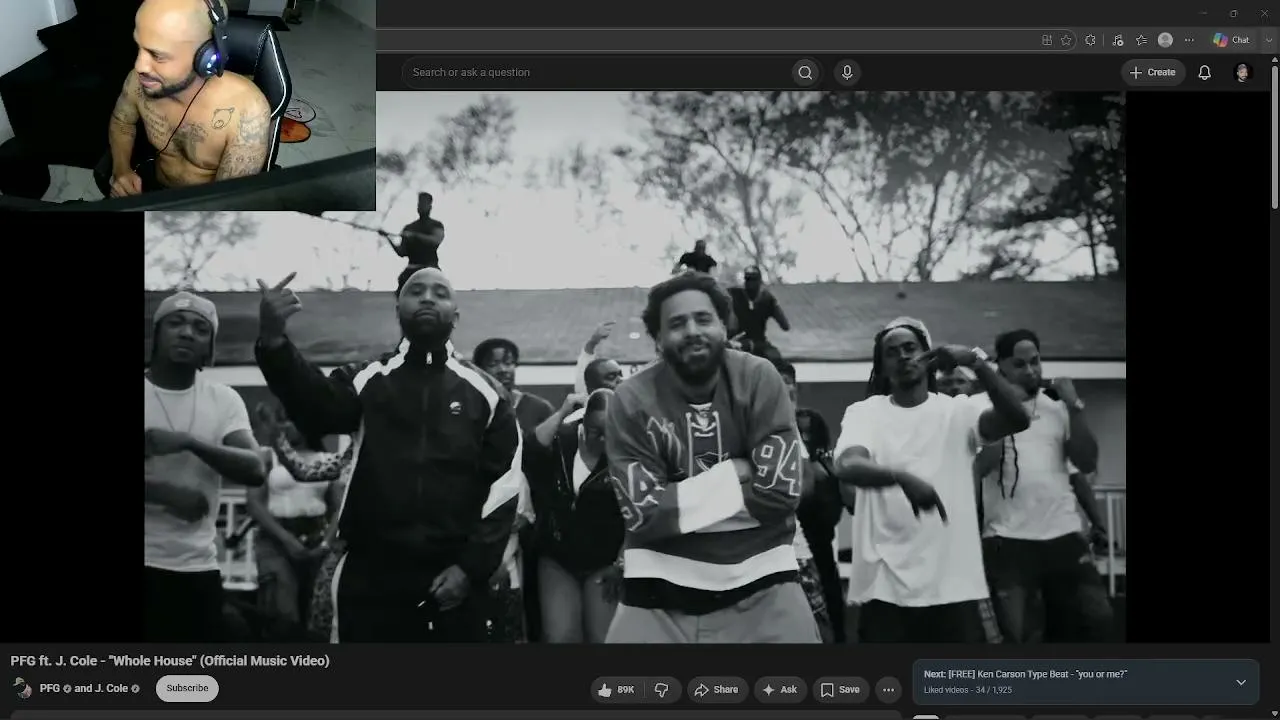Click the Whole House video title
The width and height of the screenshot is (1280, 720).
pyautogui.click(x=170, y=661)
